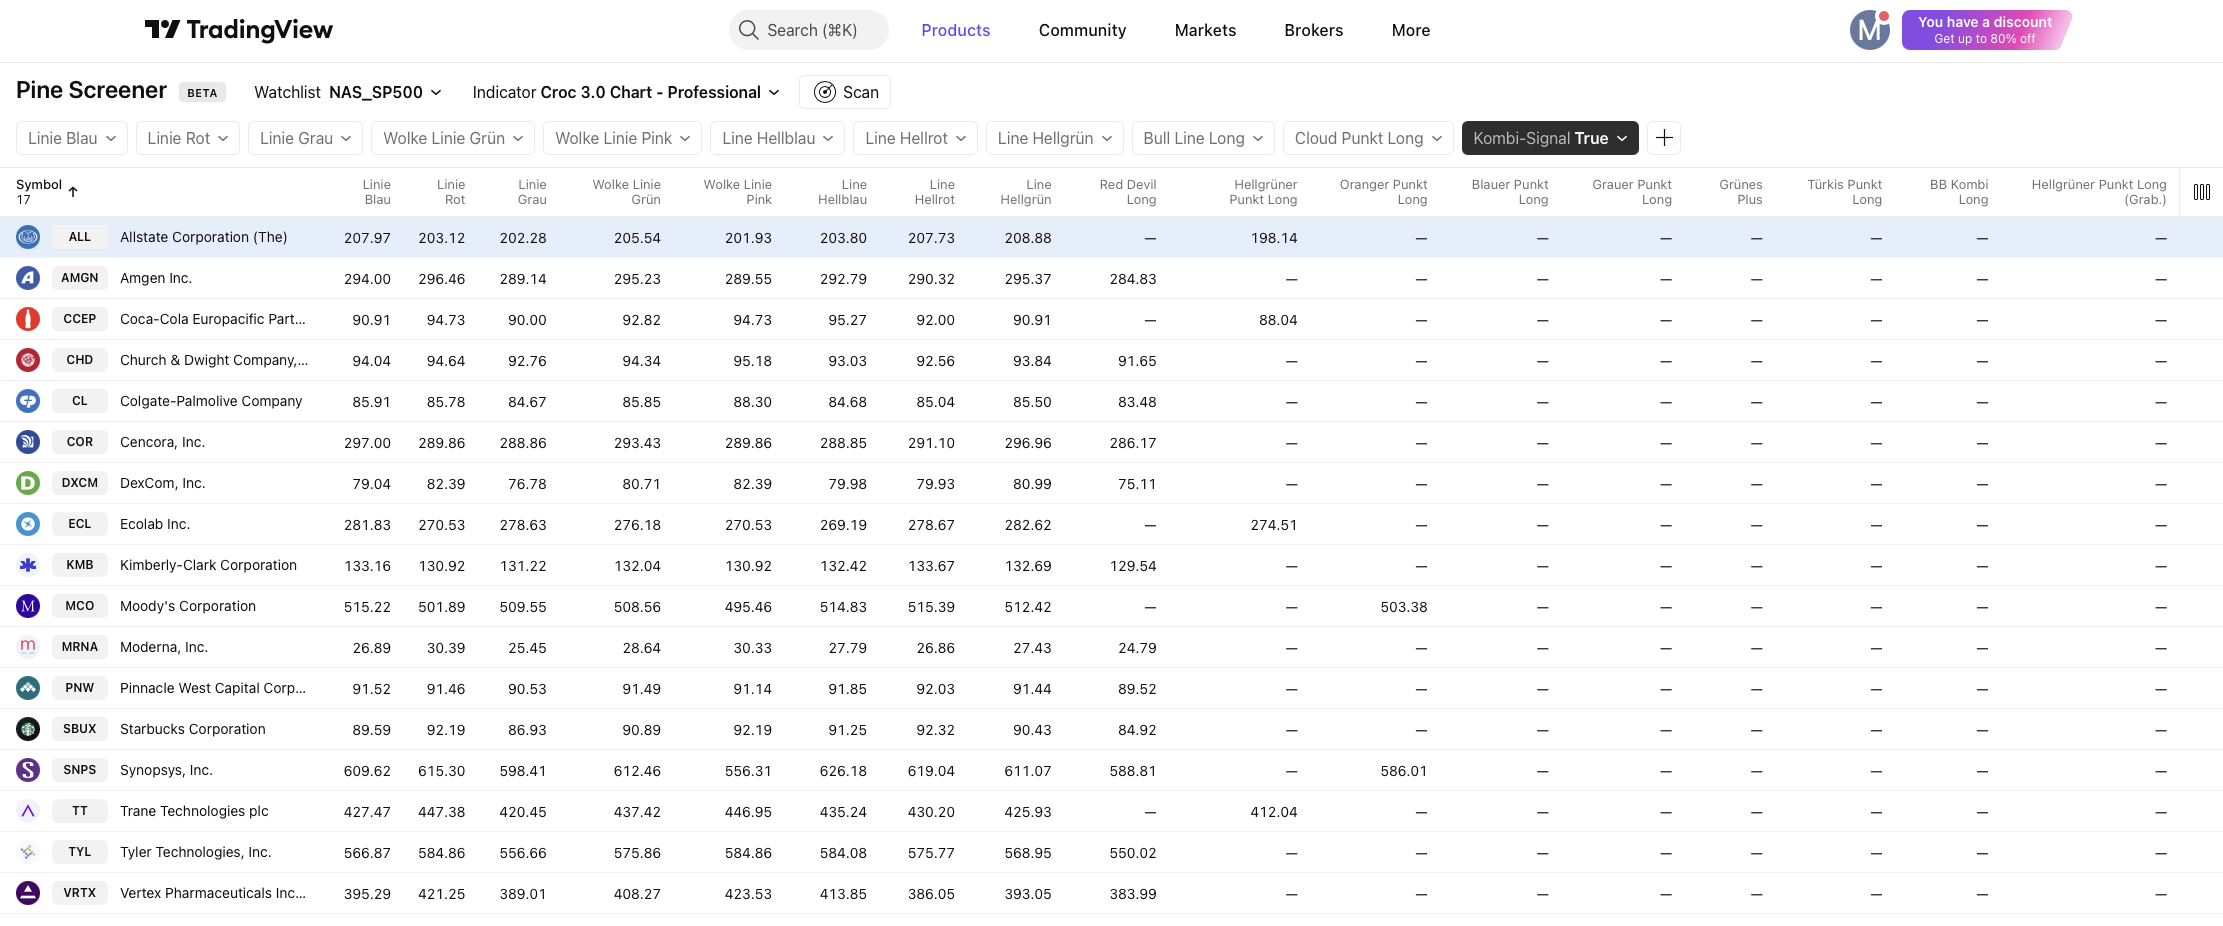This screenshot has width=2223, height=926.
Task: Click the TradingView logo
Action: (x=238, y=30)
